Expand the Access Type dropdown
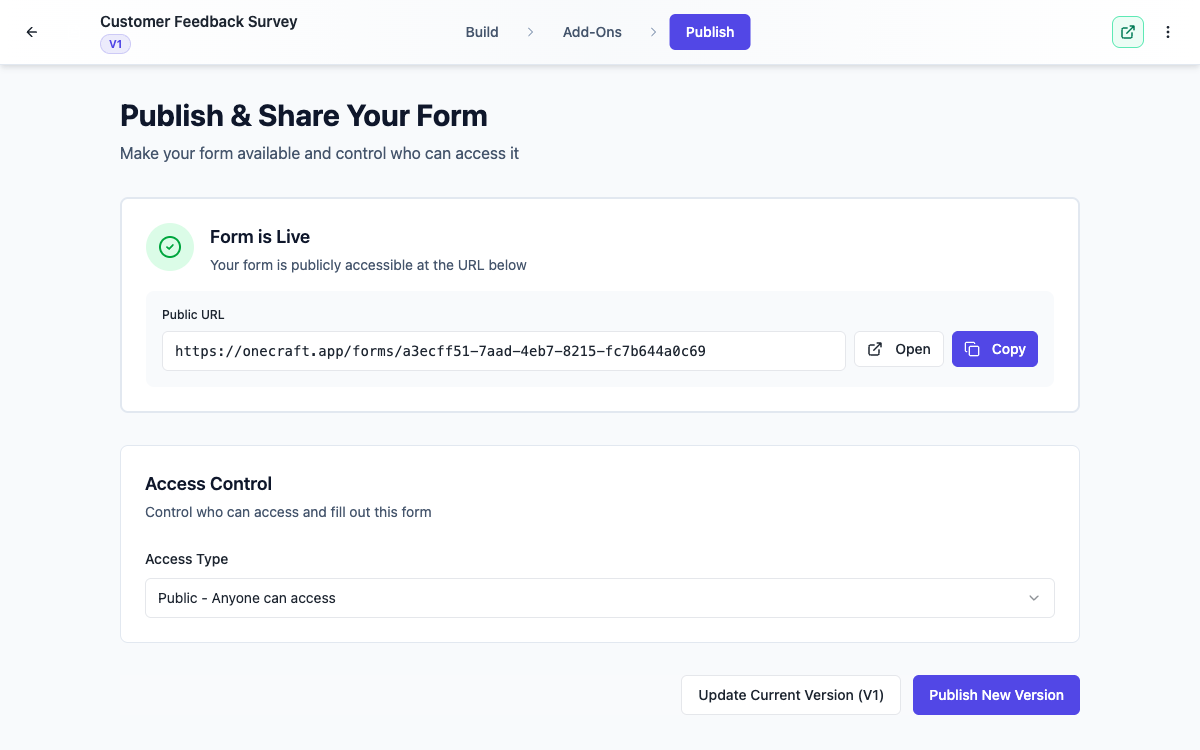The height and width of the screenshot is (750, 1200). point(600,598)
